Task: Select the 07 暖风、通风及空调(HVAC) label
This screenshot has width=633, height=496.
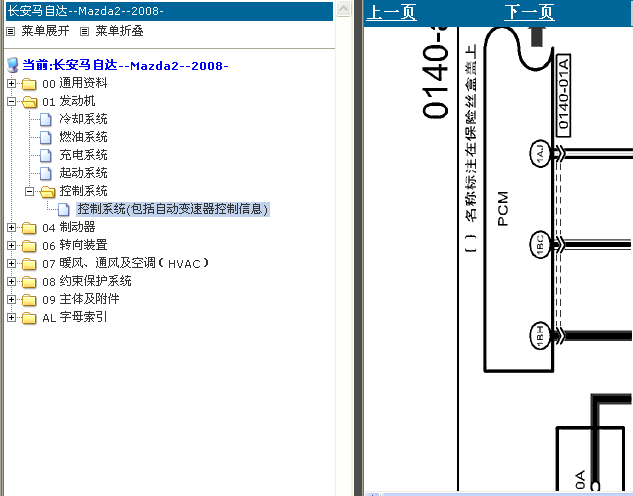Action: (x=126, y=263)
